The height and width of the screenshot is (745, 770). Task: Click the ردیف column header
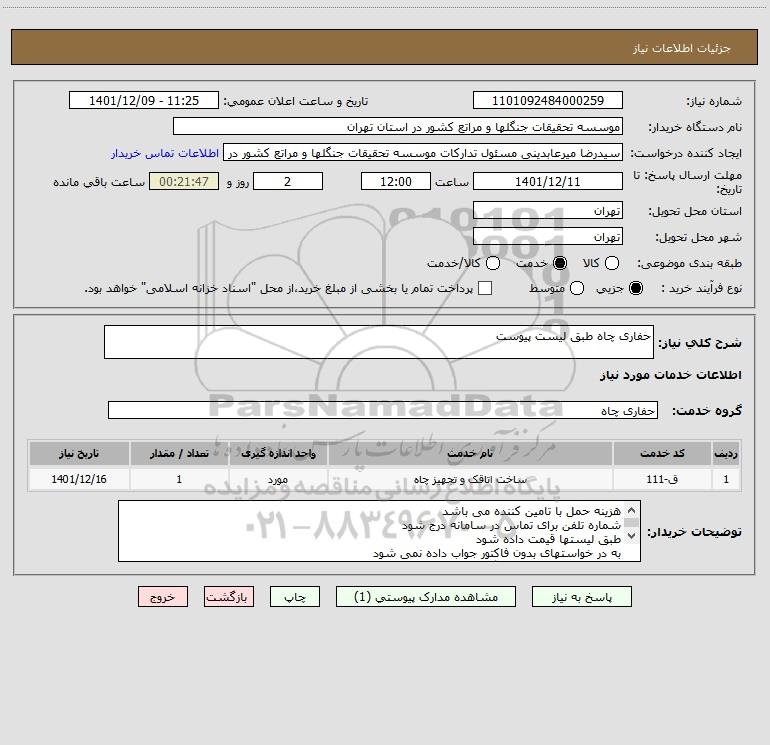click(x=726, y=453)
